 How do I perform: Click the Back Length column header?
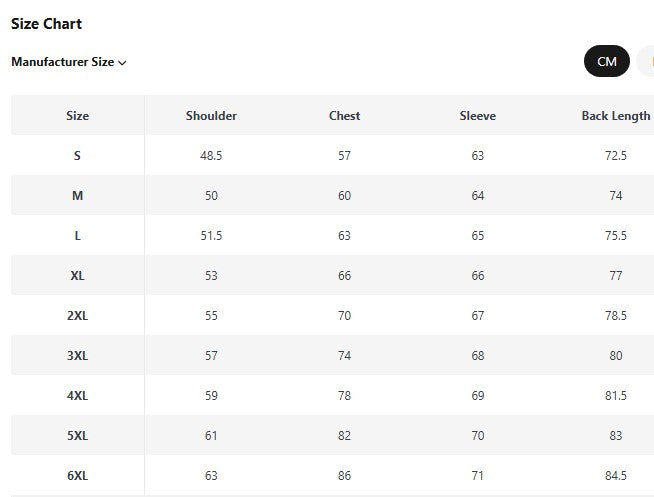tap(616, 116)
